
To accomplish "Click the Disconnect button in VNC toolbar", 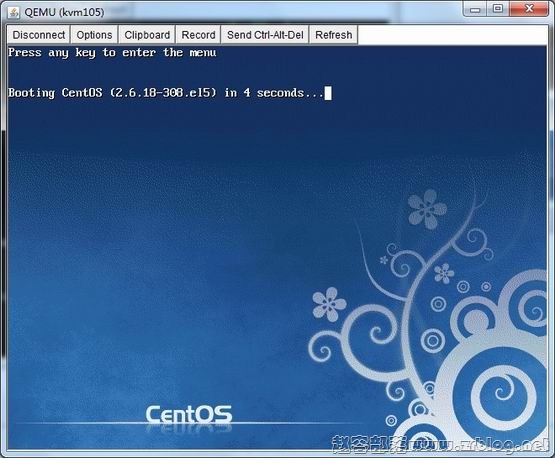I will (39, 35).
